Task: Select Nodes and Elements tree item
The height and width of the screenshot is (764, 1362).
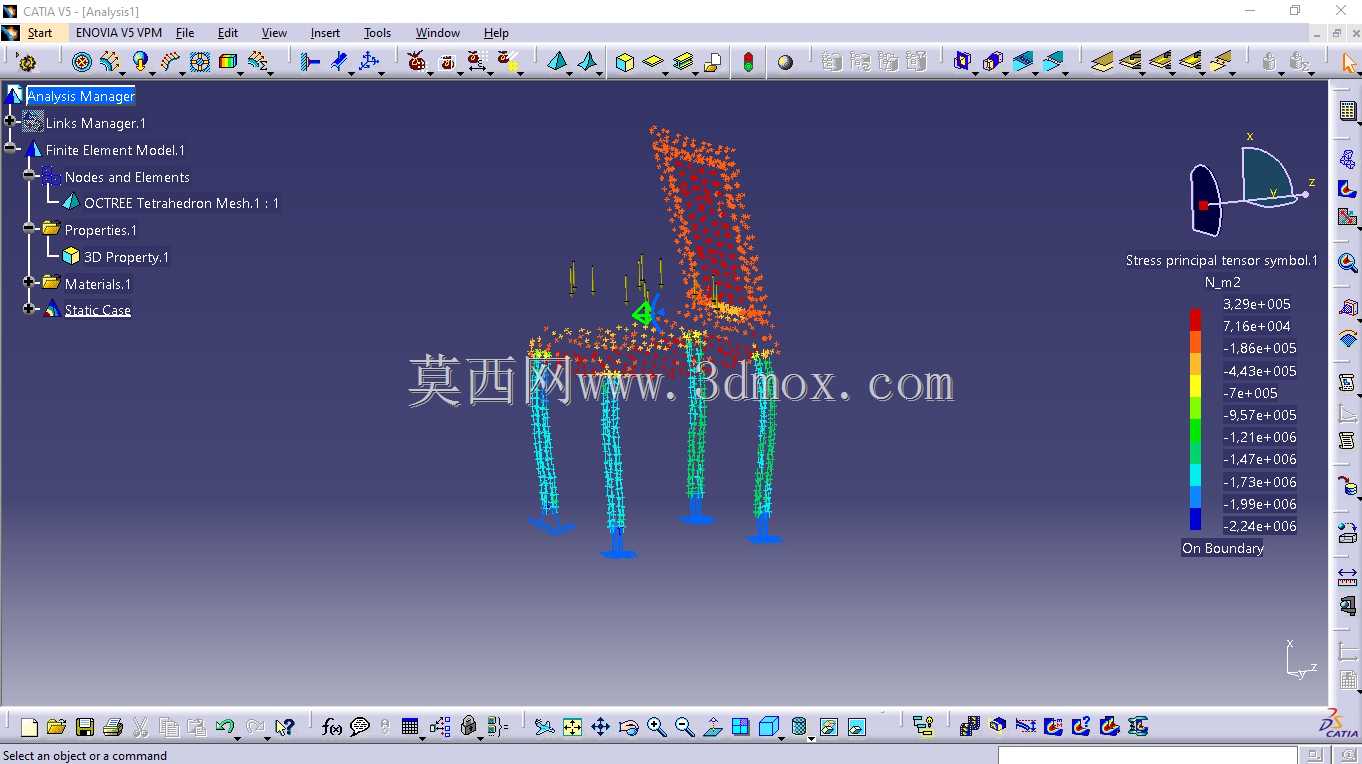Action: 127,177
